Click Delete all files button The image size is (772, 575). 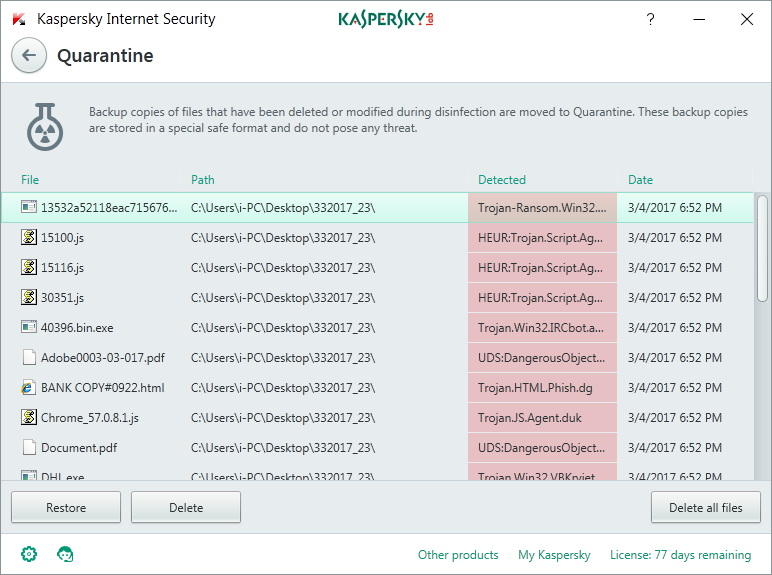tap(706, 507)
